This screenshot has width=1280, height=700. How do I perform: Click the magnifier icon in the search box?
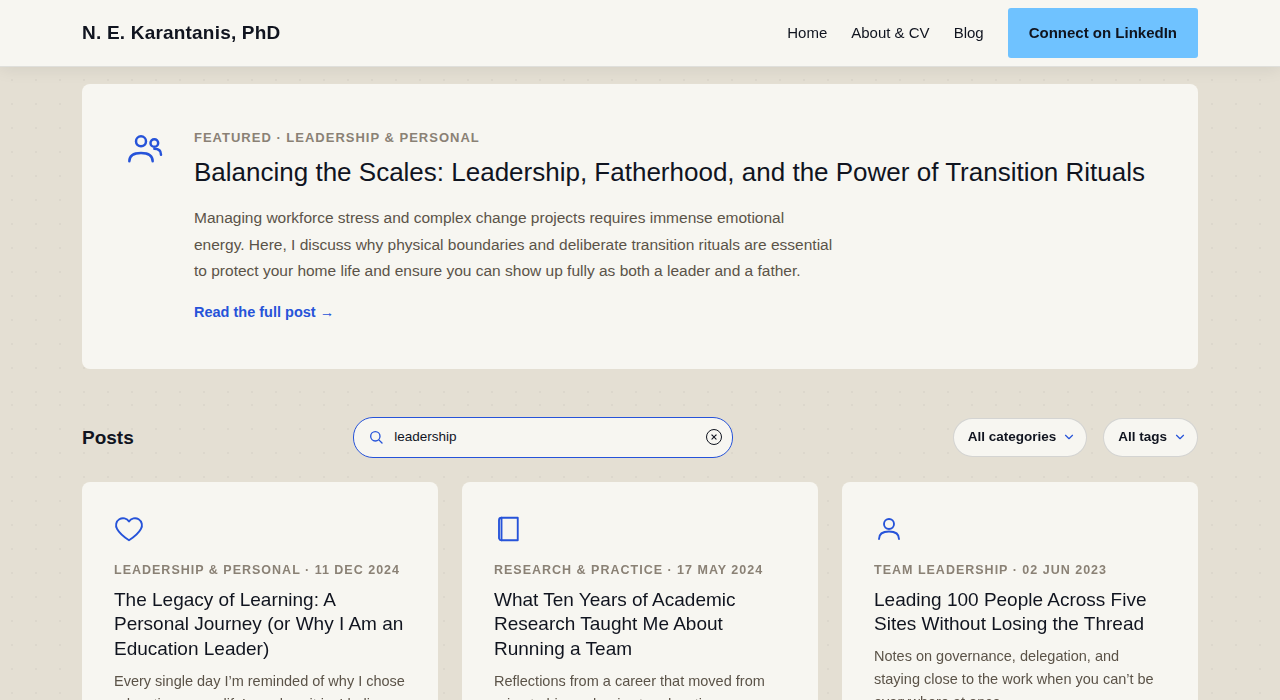[376, 437]
